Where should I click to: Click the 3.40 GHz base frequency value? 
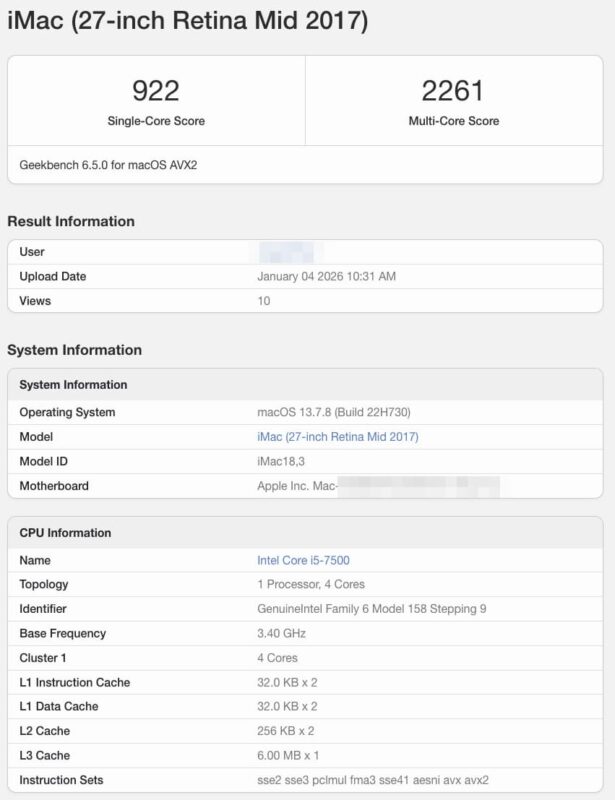click(281, 634)
